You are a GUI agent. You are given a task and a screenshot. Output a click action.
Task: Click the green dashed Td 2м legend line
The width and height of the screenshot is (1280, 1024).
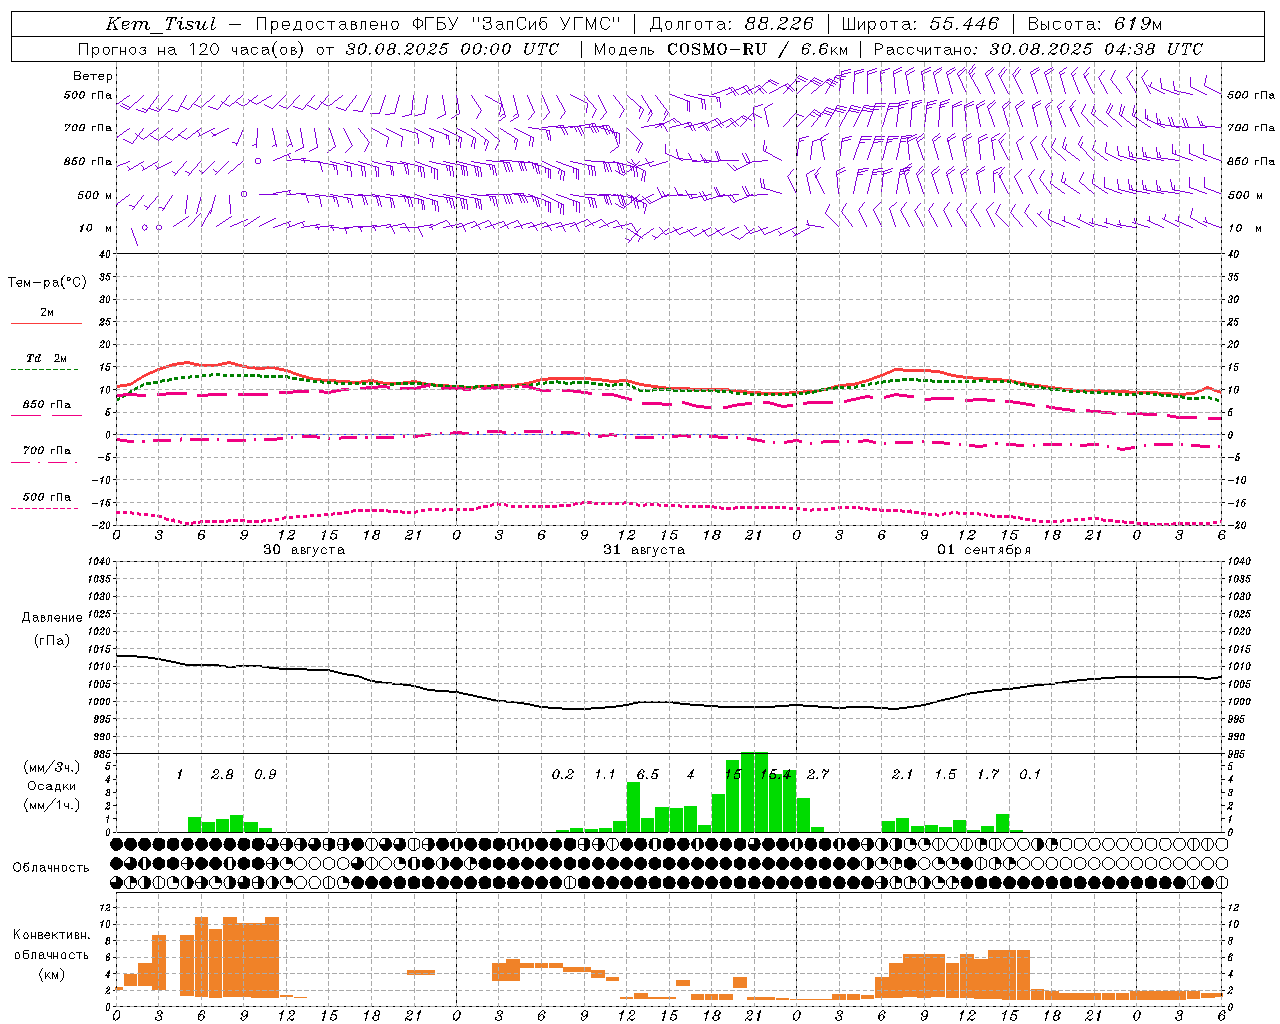tap(46, 370)
